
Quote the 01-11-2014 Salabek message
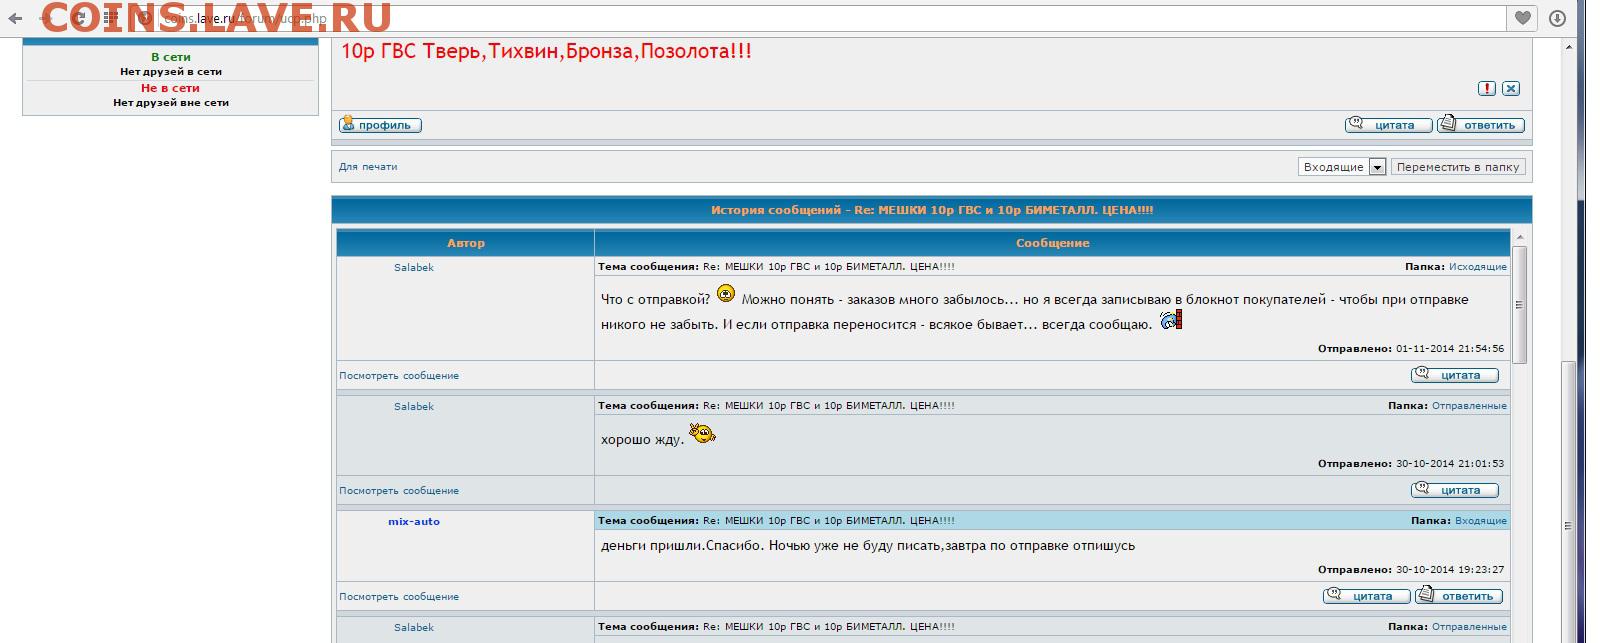click(x=1455, y=375)
